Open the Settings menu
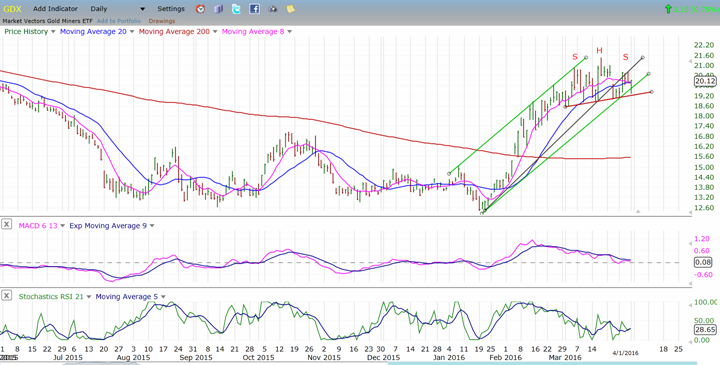 click(171, 9)
